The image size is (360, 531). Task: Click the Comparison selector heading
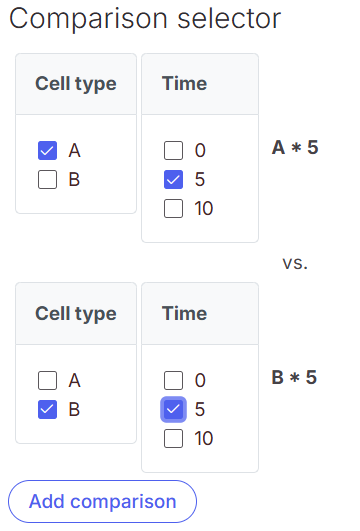[145, 19]
